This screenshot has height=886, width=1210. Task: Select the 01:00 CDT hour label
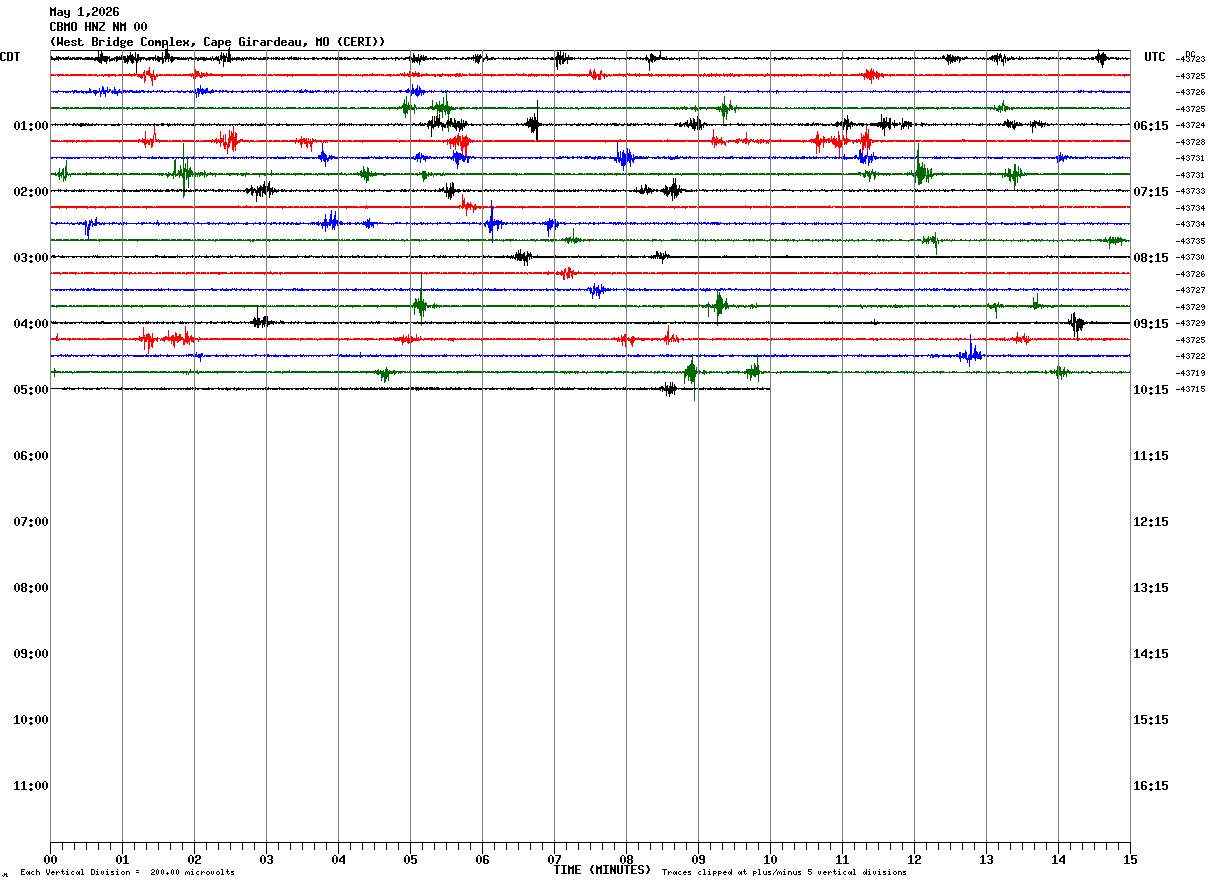pyautogui.click(x=31, y=126)
